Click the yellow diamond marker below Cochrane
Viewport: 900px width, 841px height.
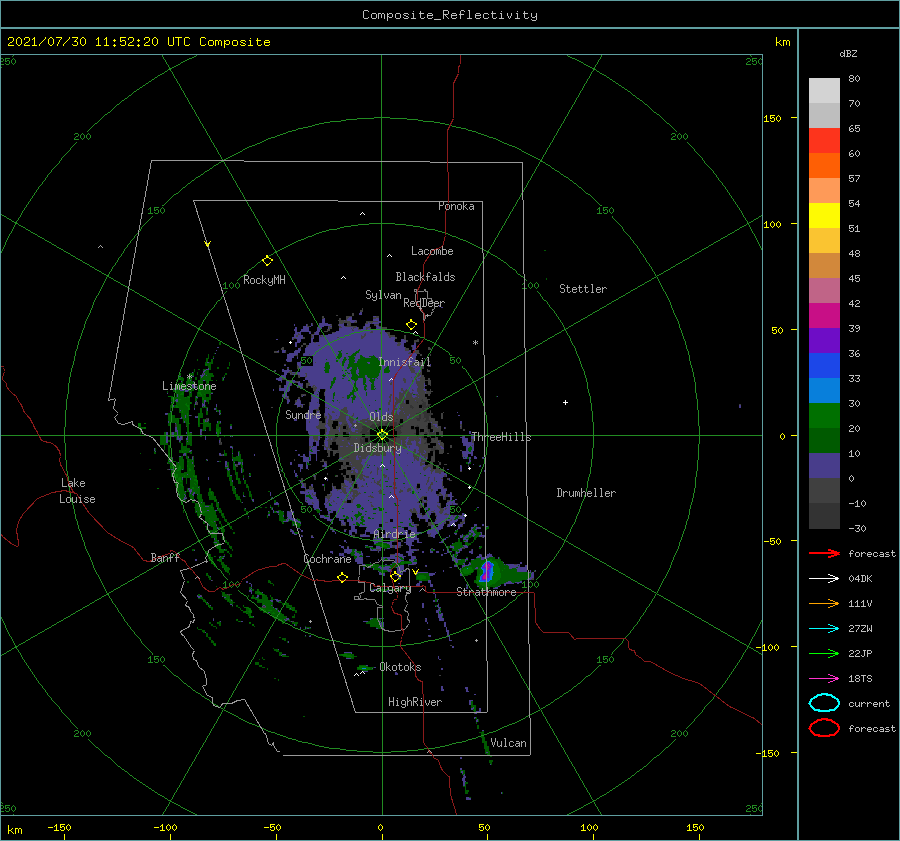342,577
